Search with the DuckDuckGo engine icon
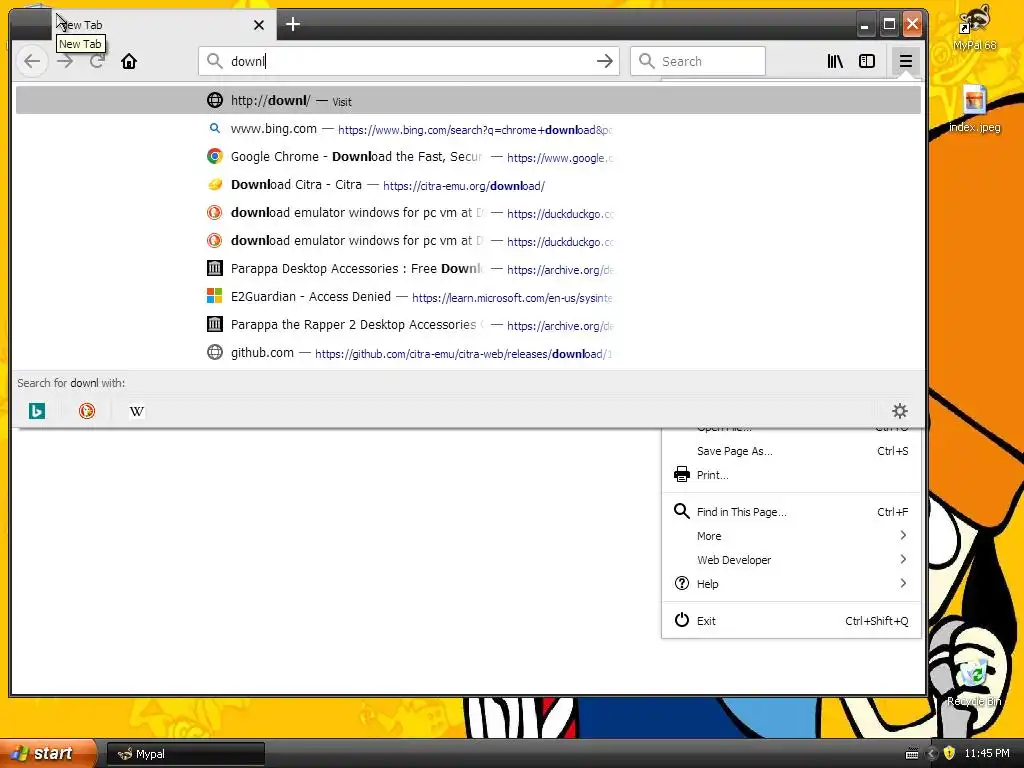The height and width of the screenshot is (768, 1024). tap(87, 411)
